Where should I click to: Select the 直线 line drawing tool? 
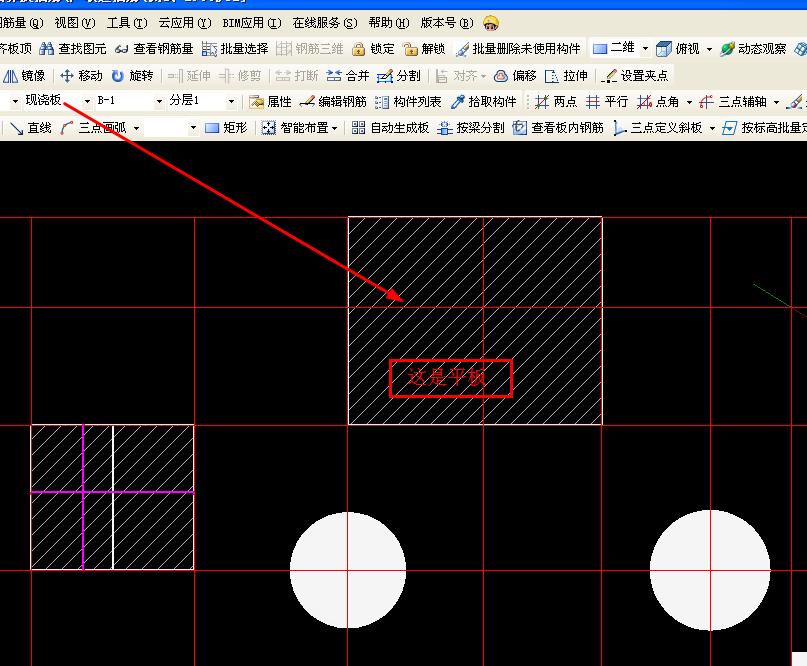point(31,128)
